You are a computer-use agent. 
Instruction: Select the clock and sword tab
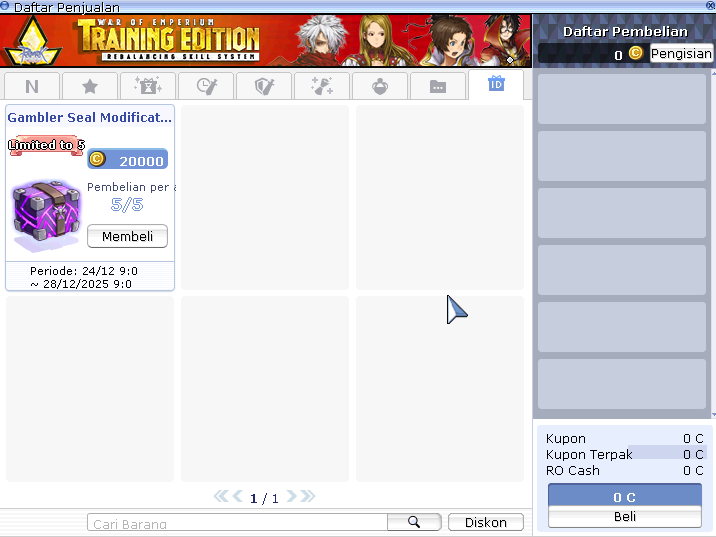[206, 86]
